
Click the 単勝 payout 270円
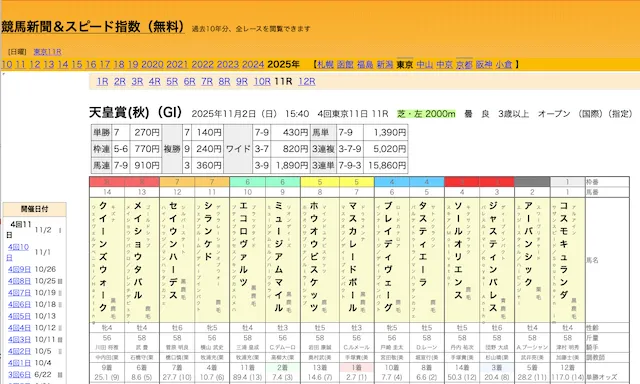pos(147,132)
